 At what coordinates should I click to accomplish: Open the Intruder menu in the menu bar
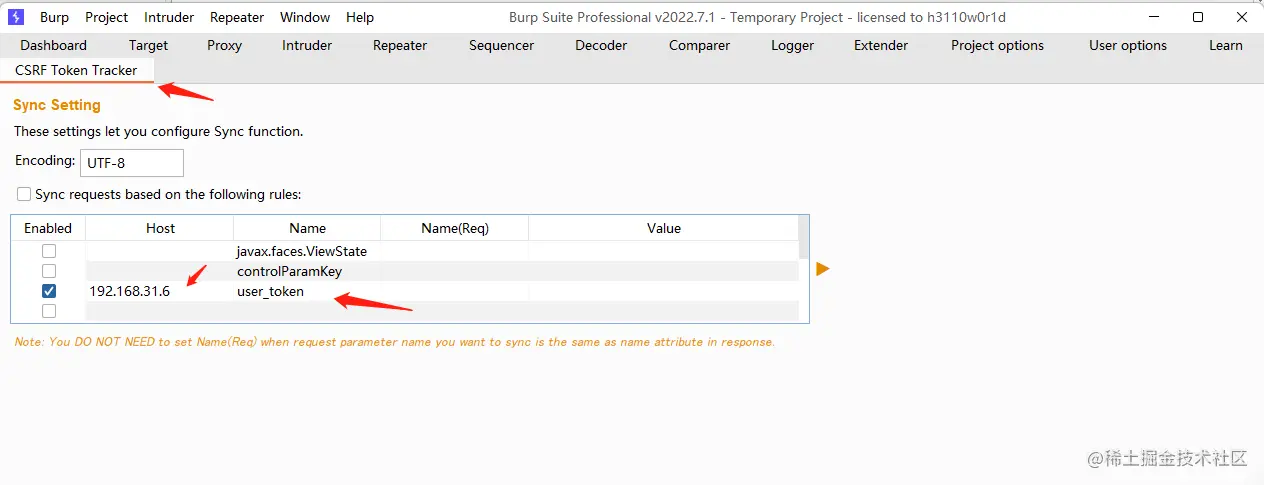click(x=169, y=17)
